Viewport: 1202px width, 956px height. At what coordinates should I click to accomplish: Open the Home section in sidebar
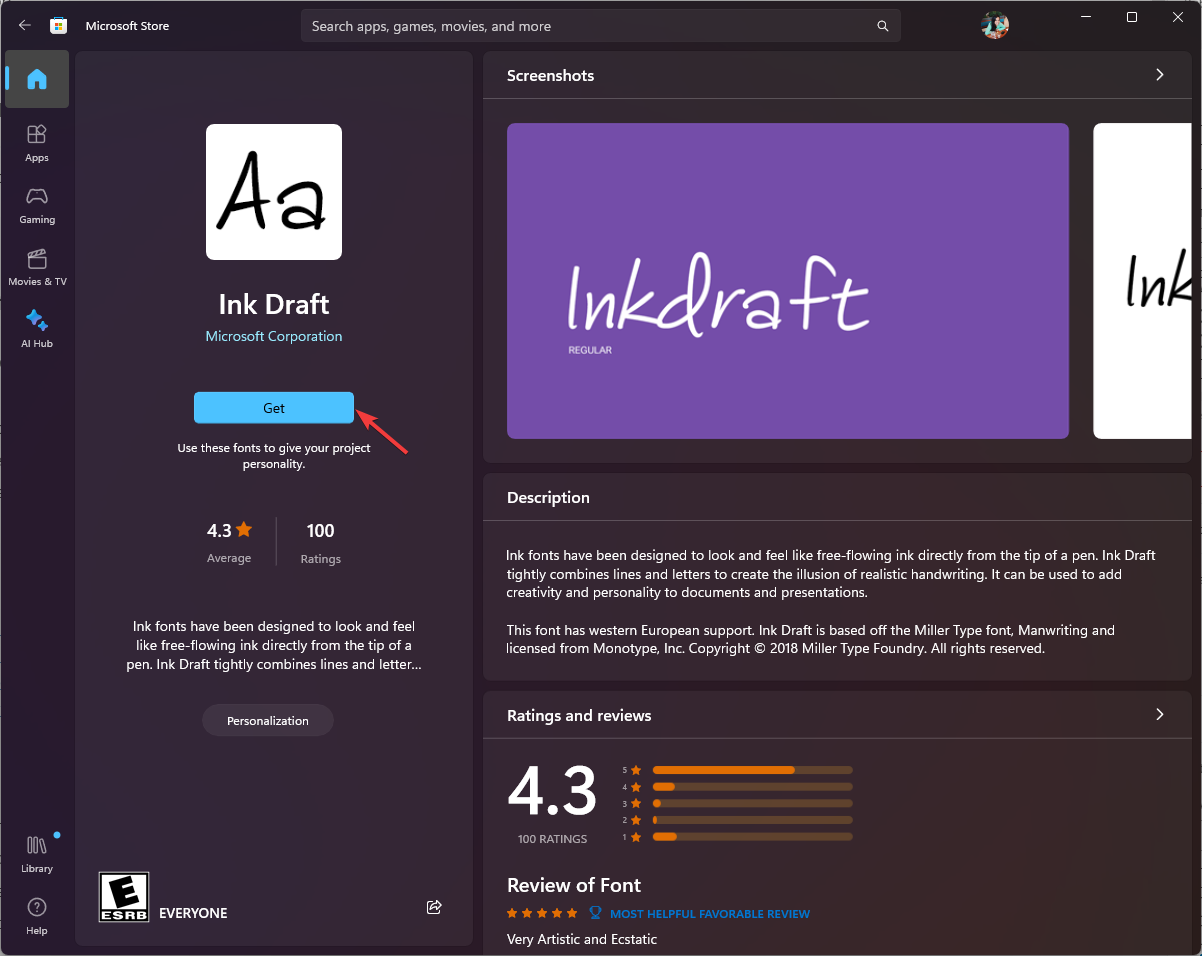[x=37, y=79]
